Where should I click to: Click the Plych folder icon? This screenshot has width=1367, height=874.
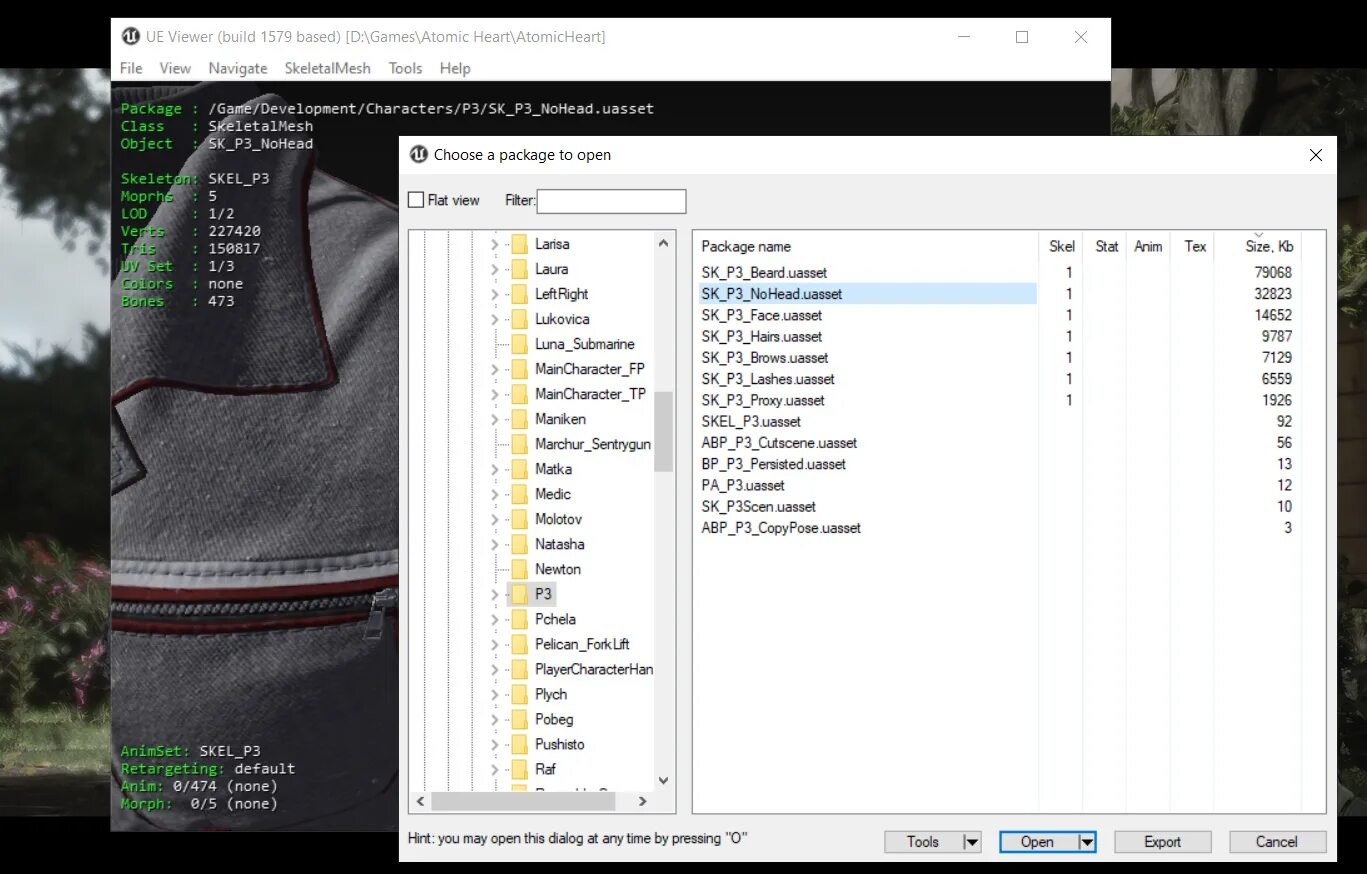(519, 694)
